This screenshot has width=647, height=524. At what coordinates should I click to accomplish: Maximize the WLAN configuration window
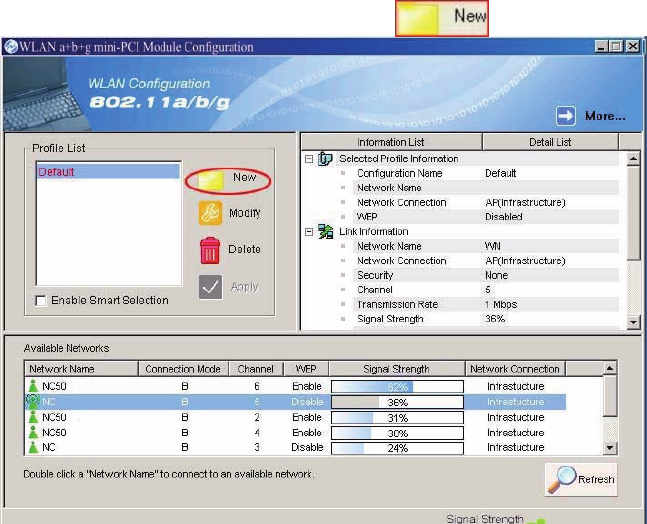pyautogui.click(x=616, y=47)
